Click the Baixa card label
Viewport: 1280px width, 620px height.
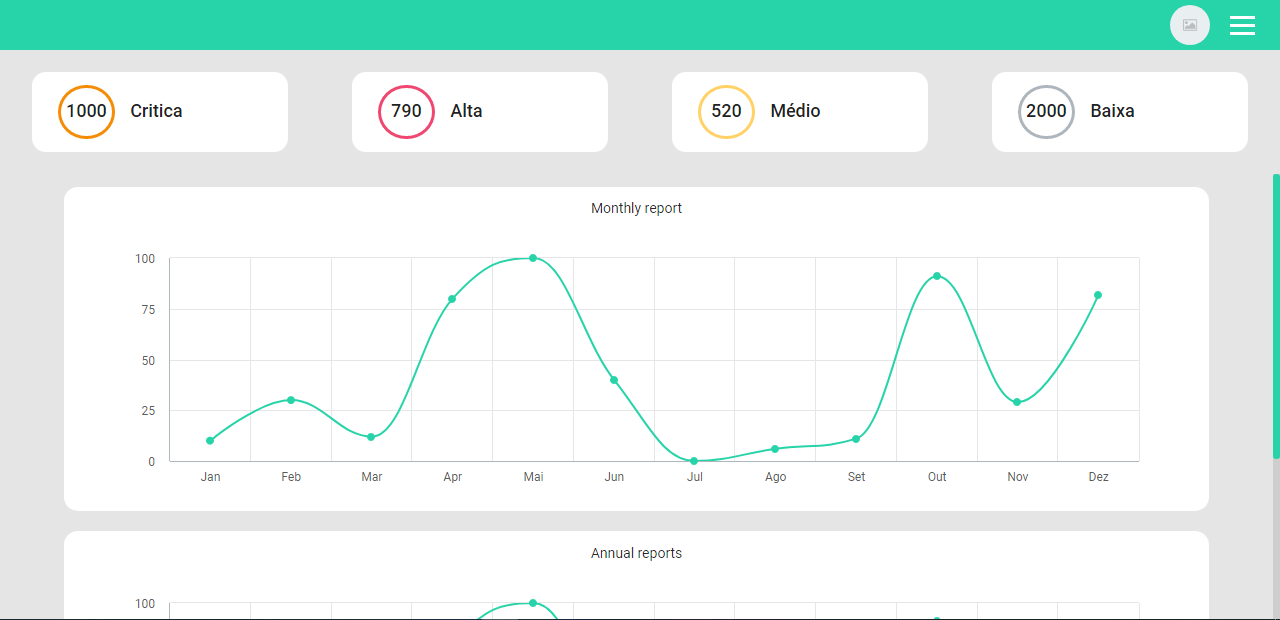[x=1112, y=111]
